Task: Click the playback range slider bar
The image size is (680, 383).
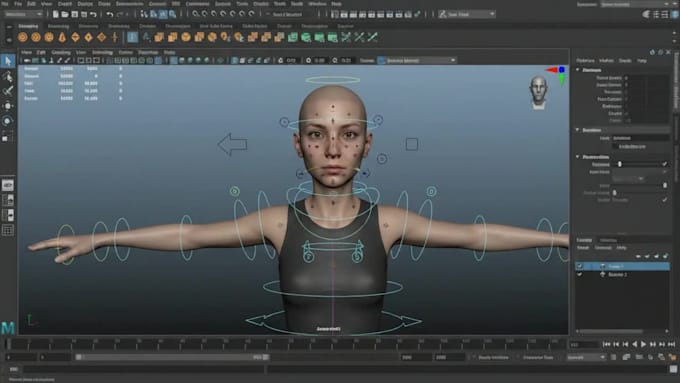Action: tap(172, 357)
